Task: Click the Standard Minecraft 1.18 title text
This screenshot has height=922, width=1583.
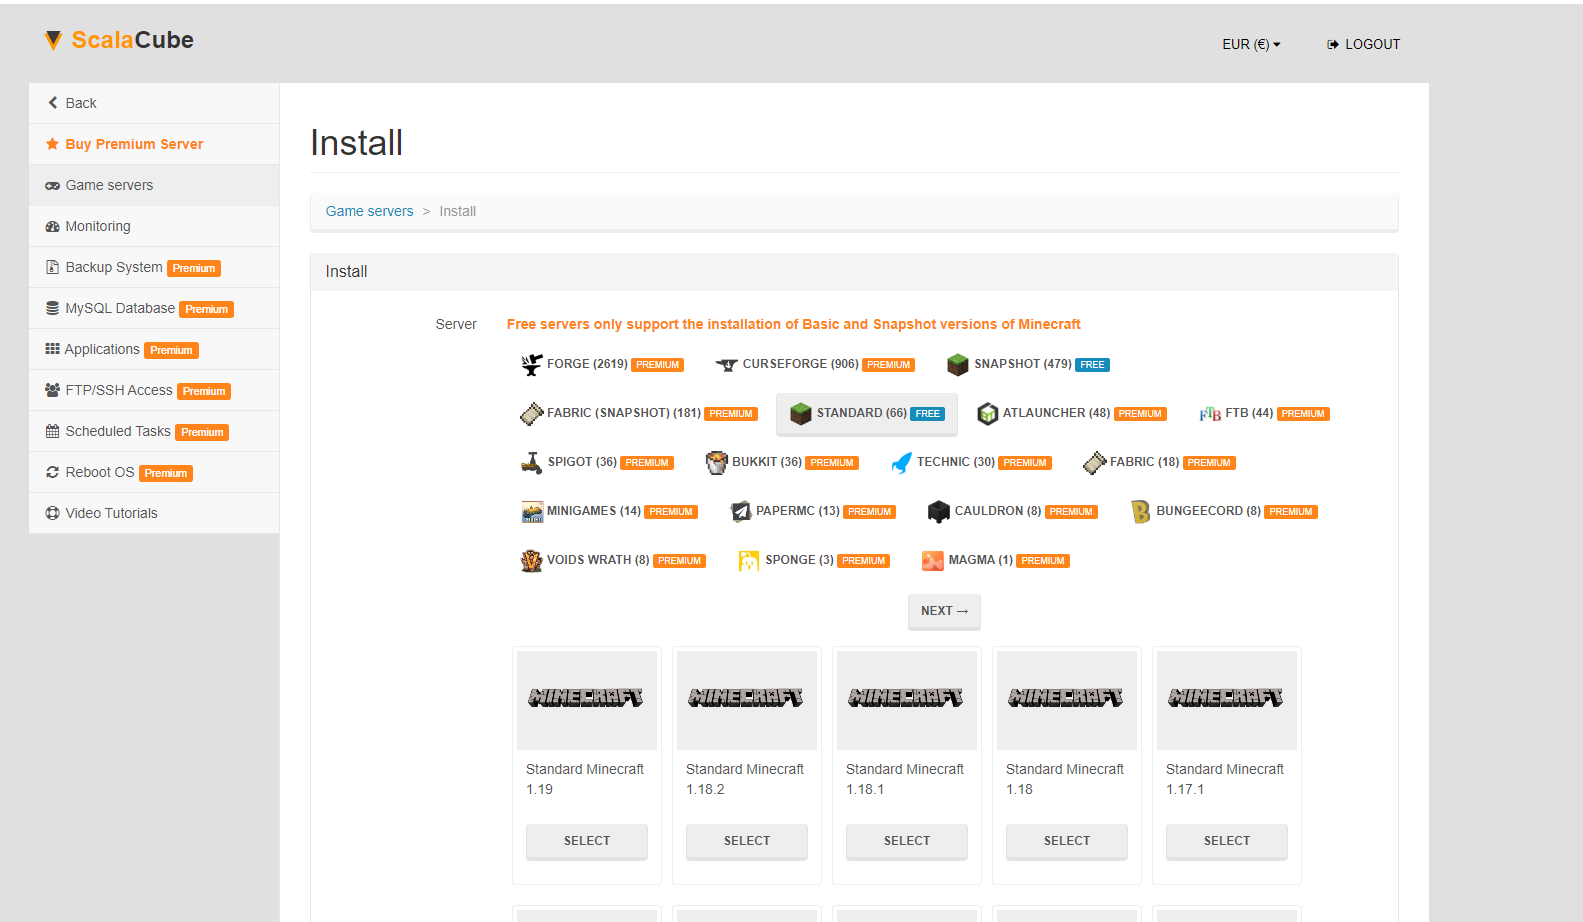Action: coord(1065,779)
